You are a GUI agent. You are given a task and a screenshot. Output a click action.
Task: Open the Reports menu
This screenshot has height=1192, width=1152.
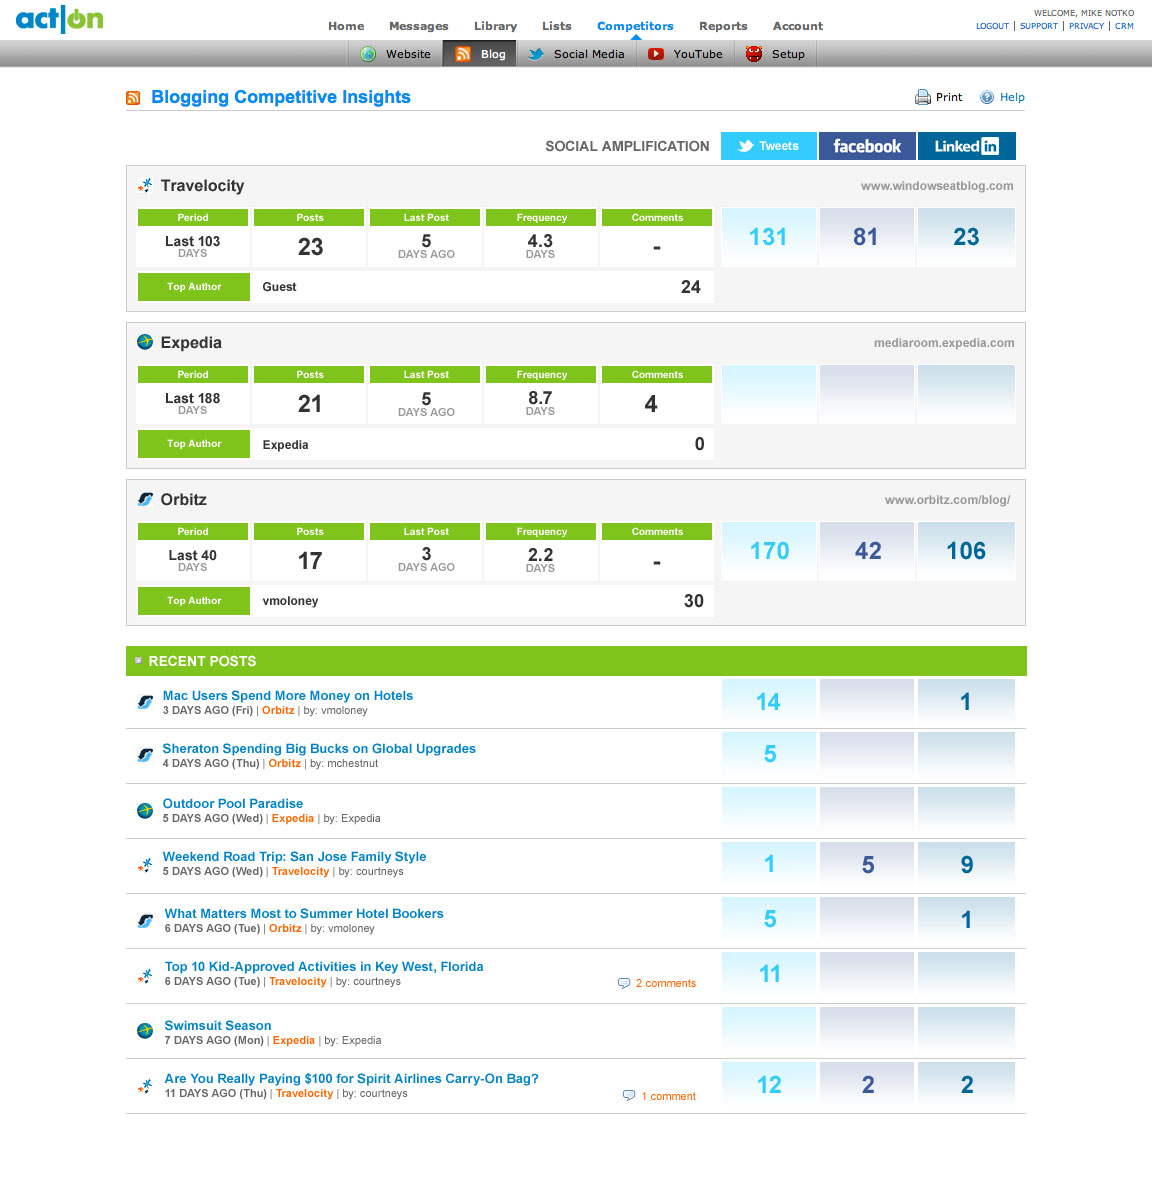[x=723, y=26]
